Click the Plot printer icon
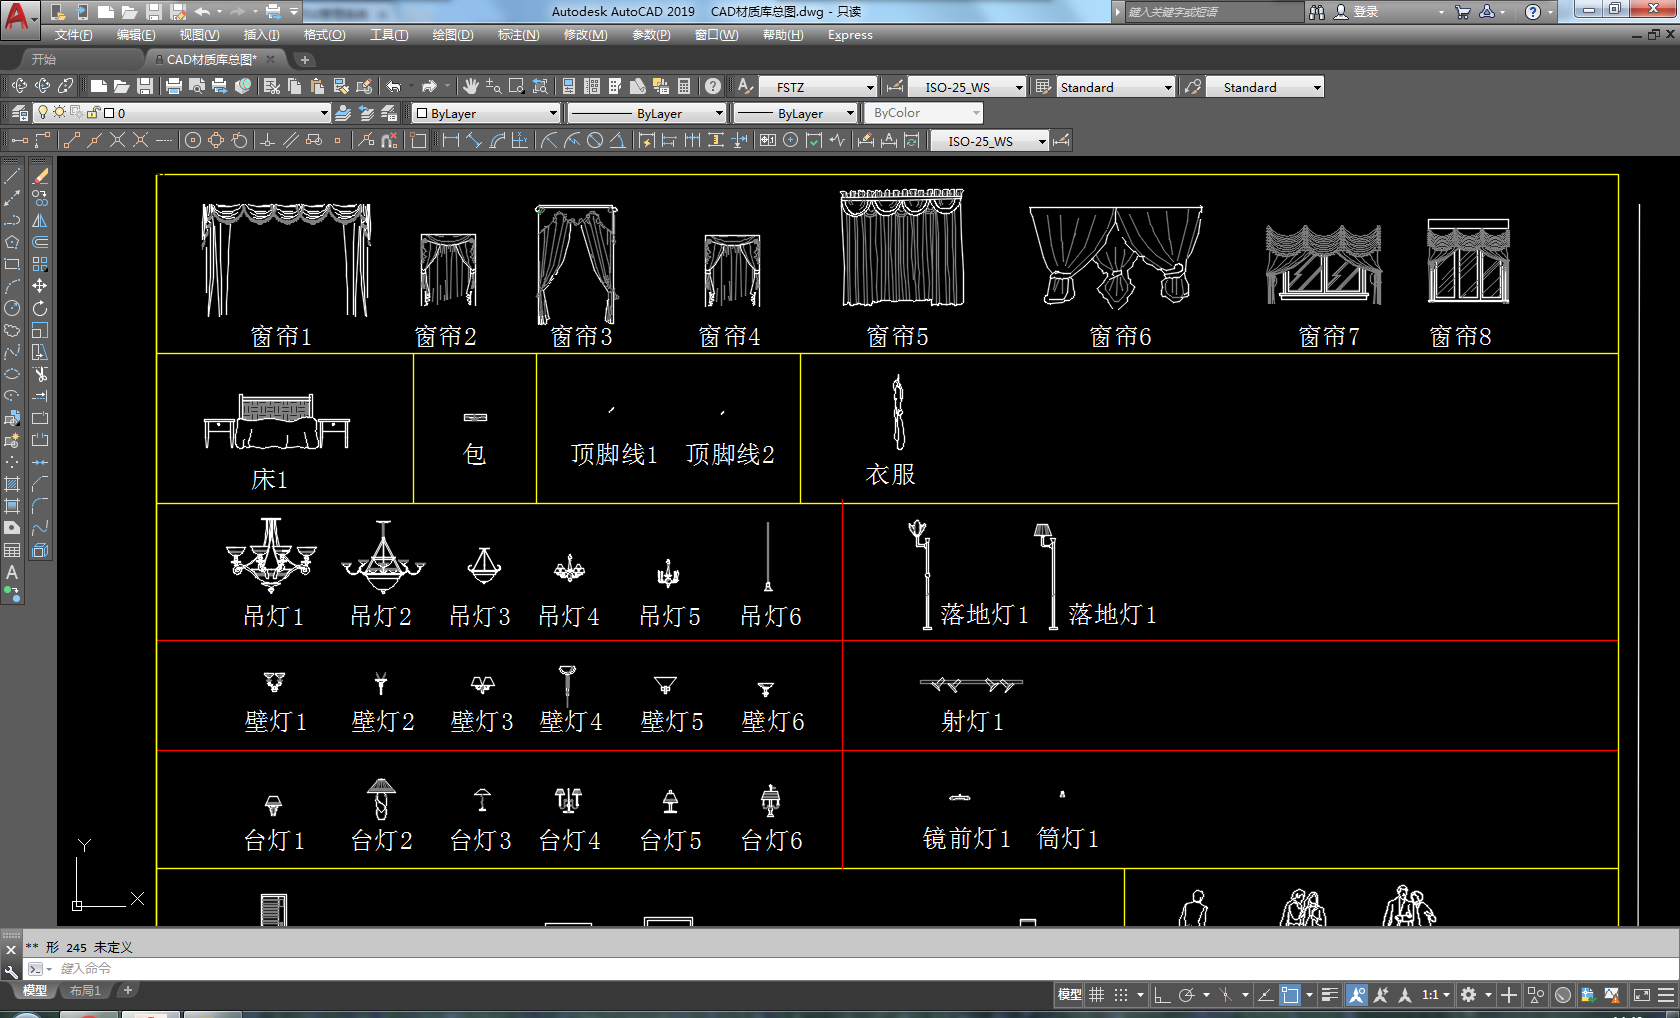 173,86
